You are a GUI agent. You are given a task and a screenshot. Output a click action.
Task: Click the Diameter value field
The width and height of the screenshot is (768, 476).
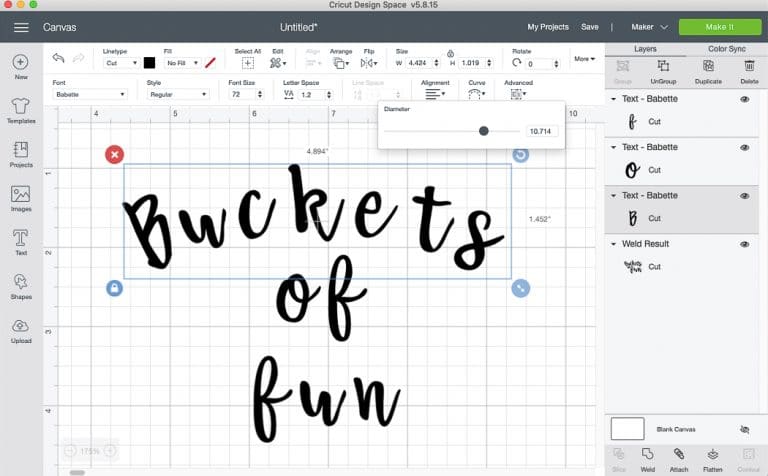pyautogui.click(x=541, y=131)
